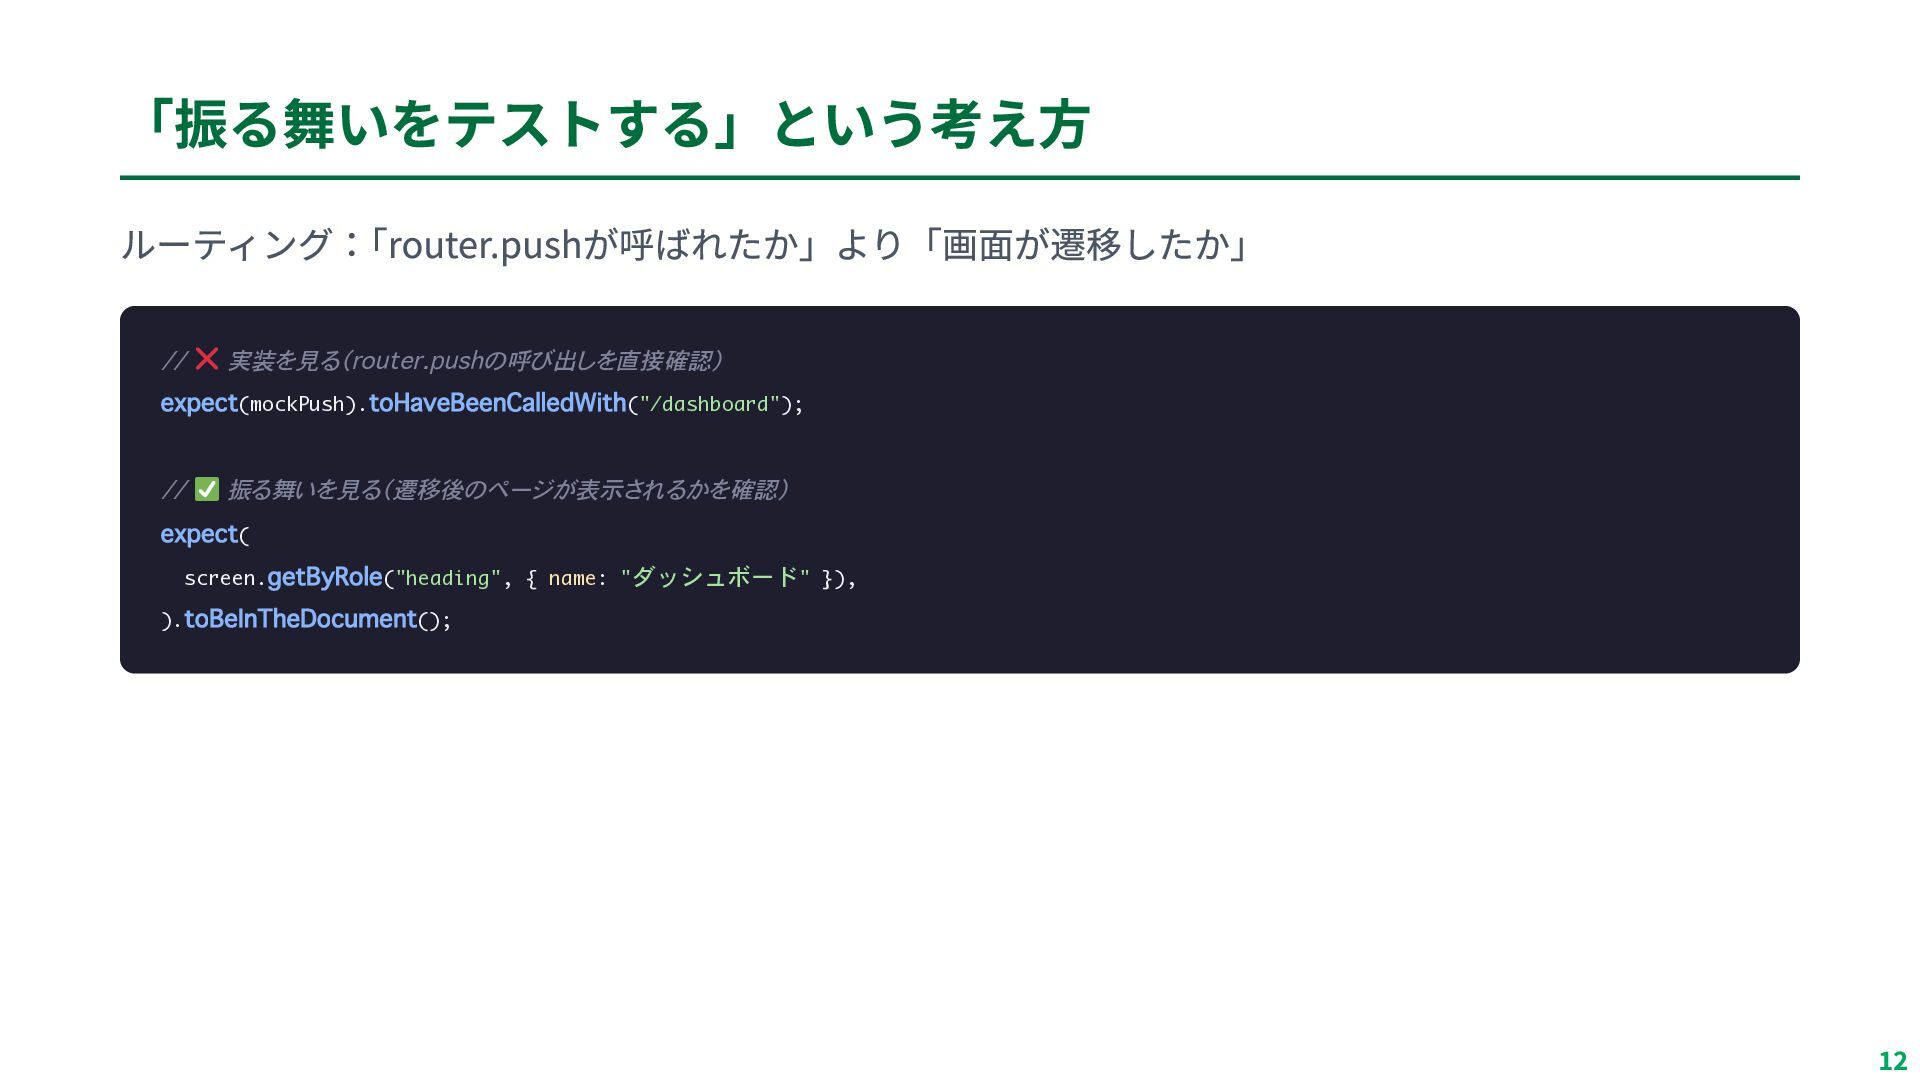Click the red cross mark emoji
1920x1080 pixels.
click(206, 359)
